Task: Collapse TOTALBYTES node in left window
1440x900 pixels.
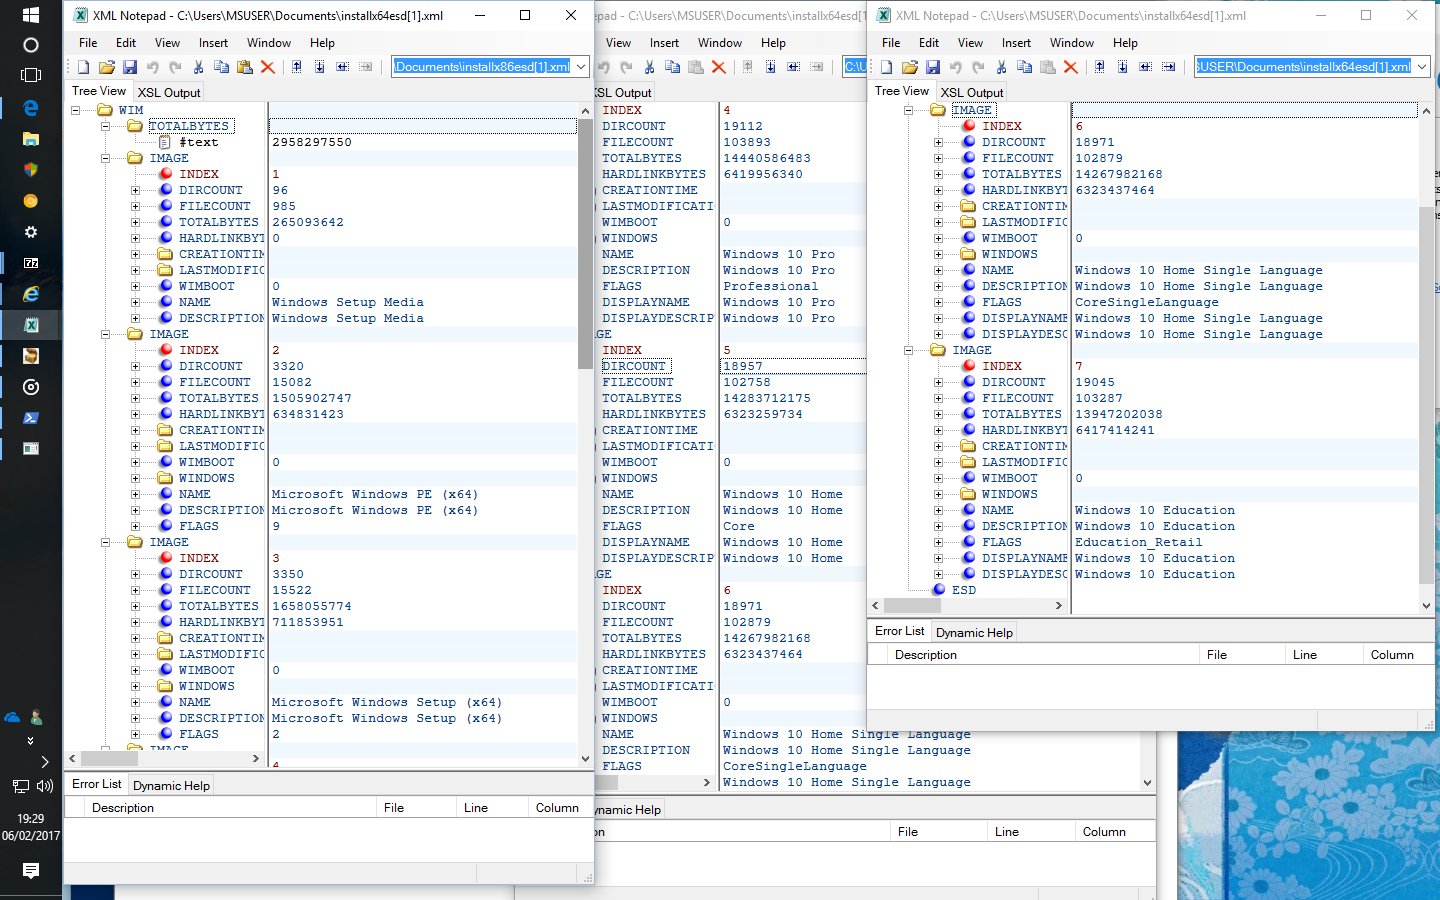Action: pyautogui.click(x=105, y=126)
